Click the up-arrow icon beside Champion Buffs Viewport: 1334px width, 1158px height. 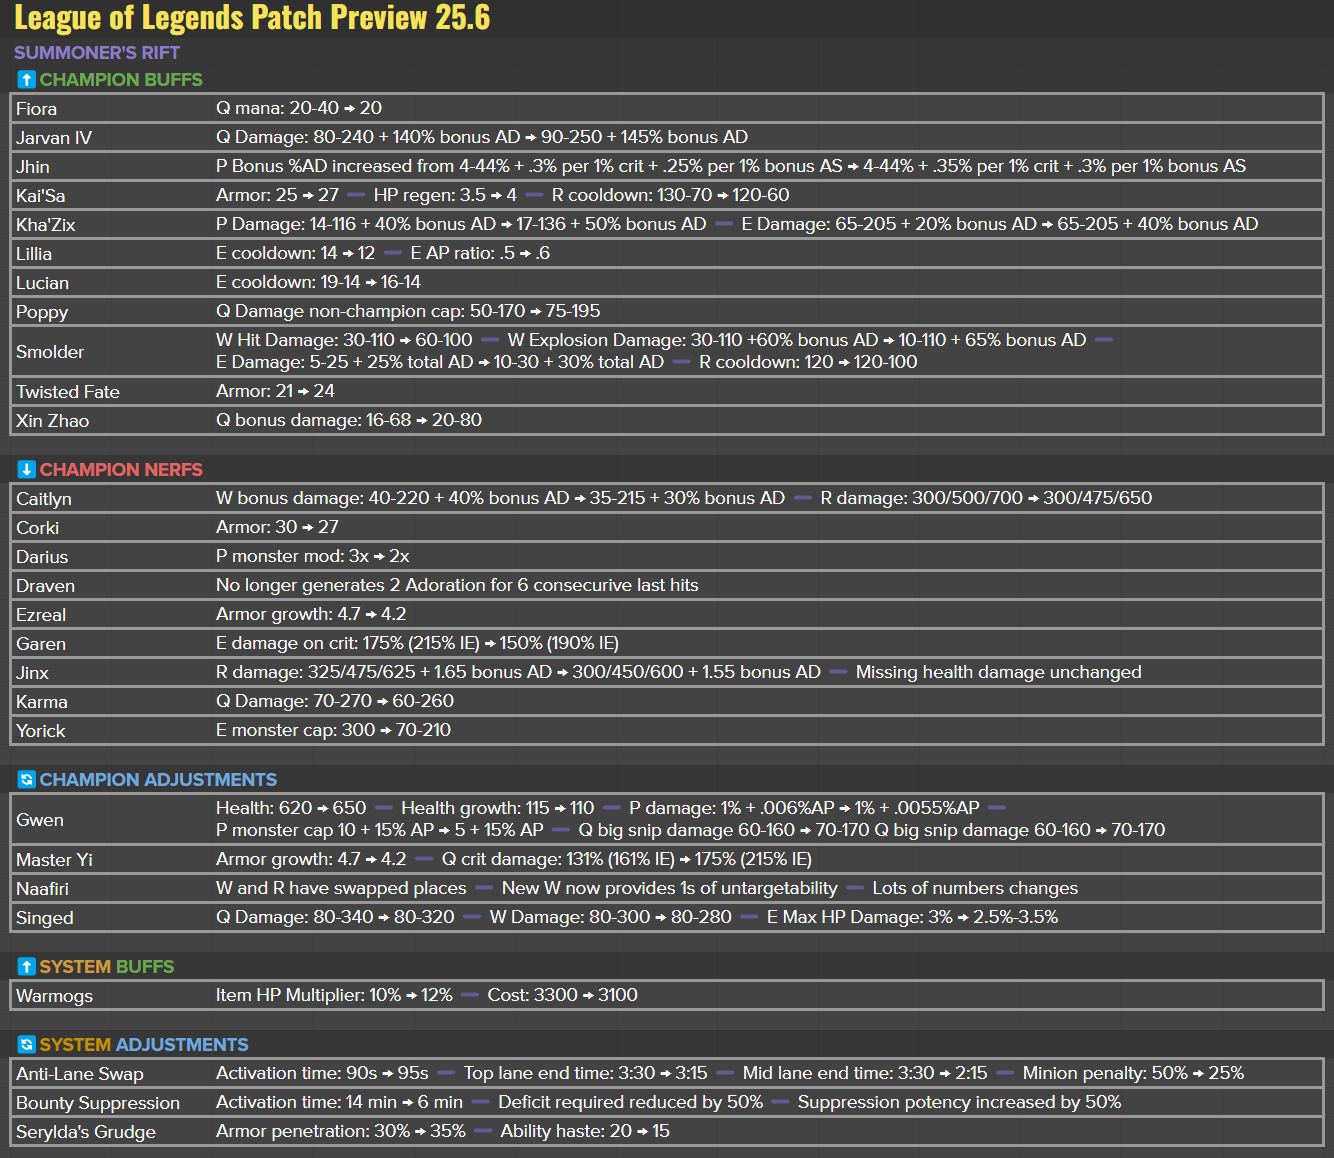coord(27,80)
